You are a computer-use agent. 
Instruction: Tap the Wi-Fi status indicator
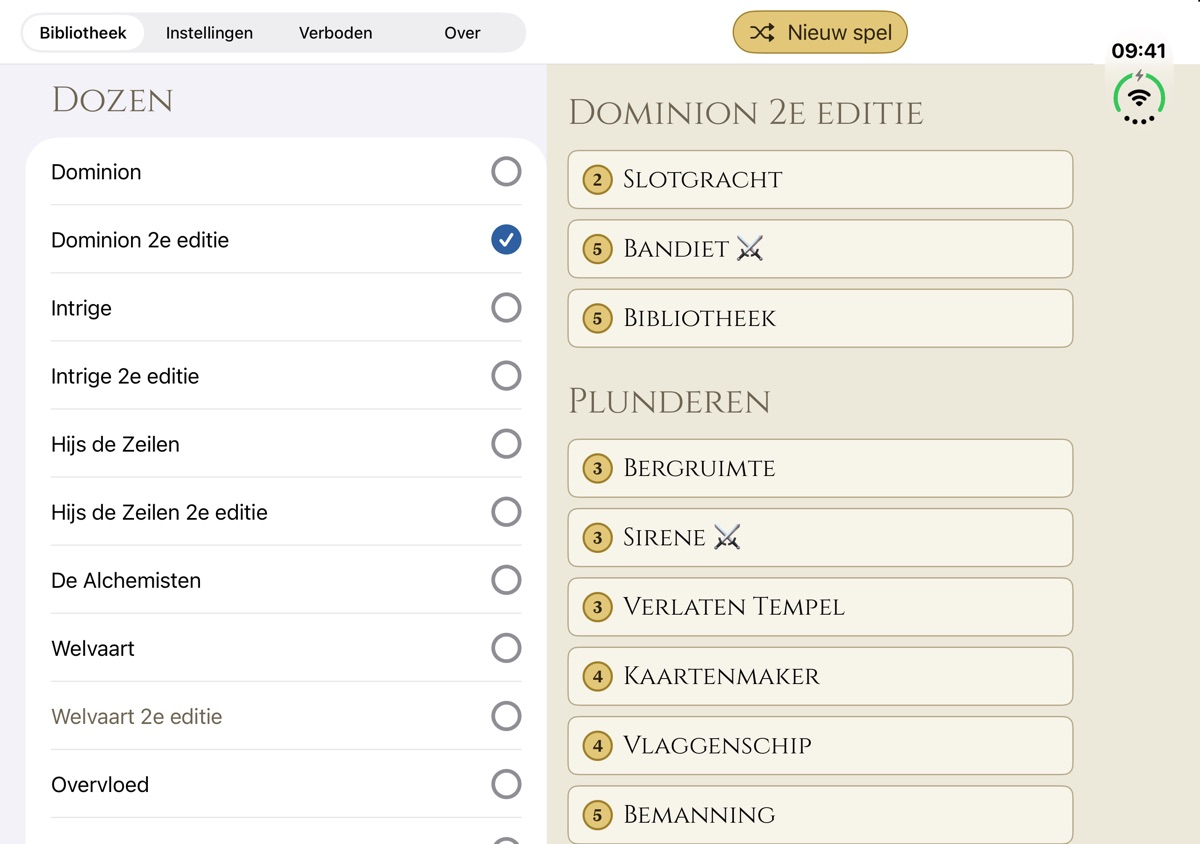[x=1139, y=97]
